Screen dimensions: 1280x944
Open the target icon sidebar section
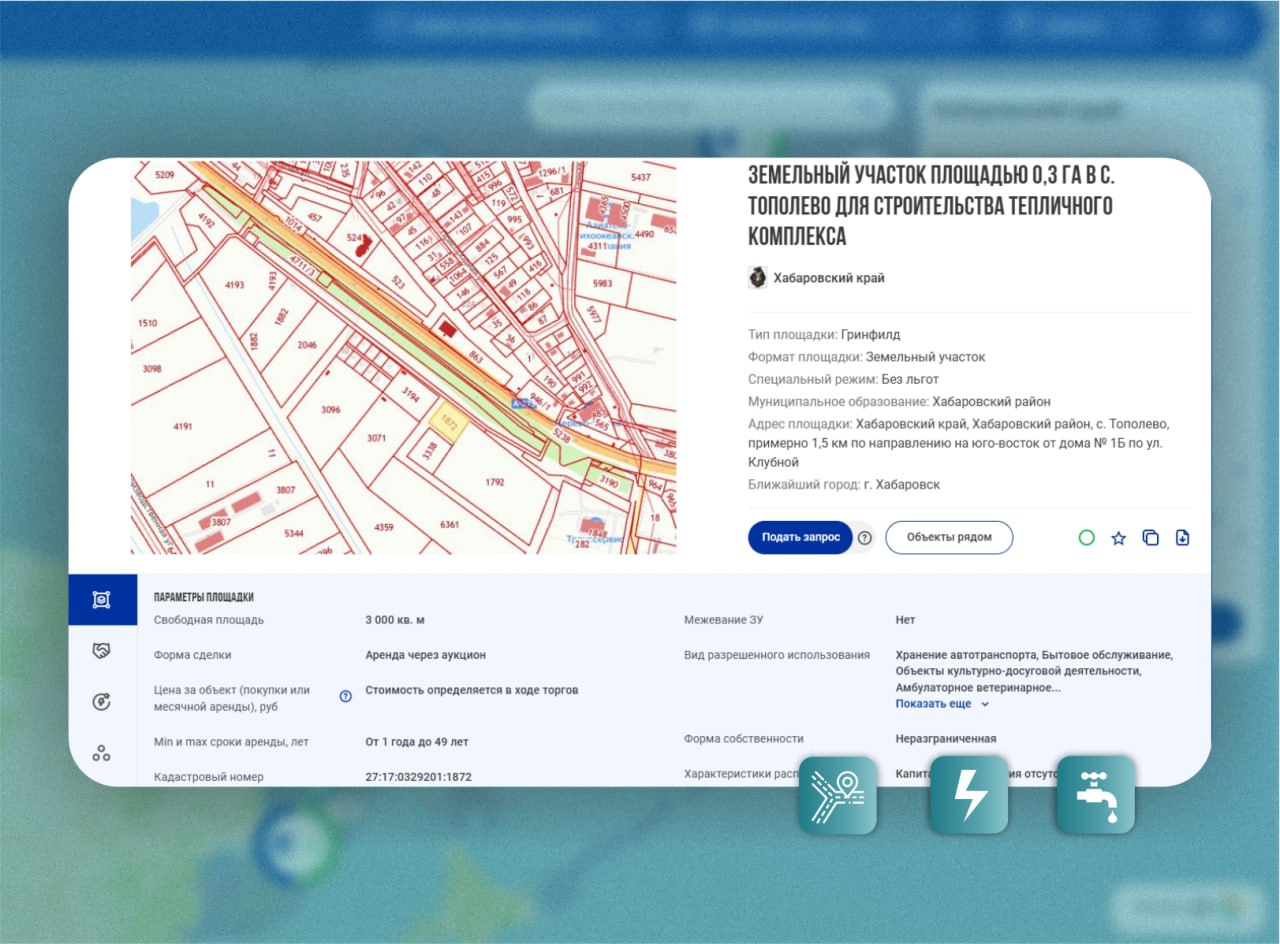coord(102,702)
